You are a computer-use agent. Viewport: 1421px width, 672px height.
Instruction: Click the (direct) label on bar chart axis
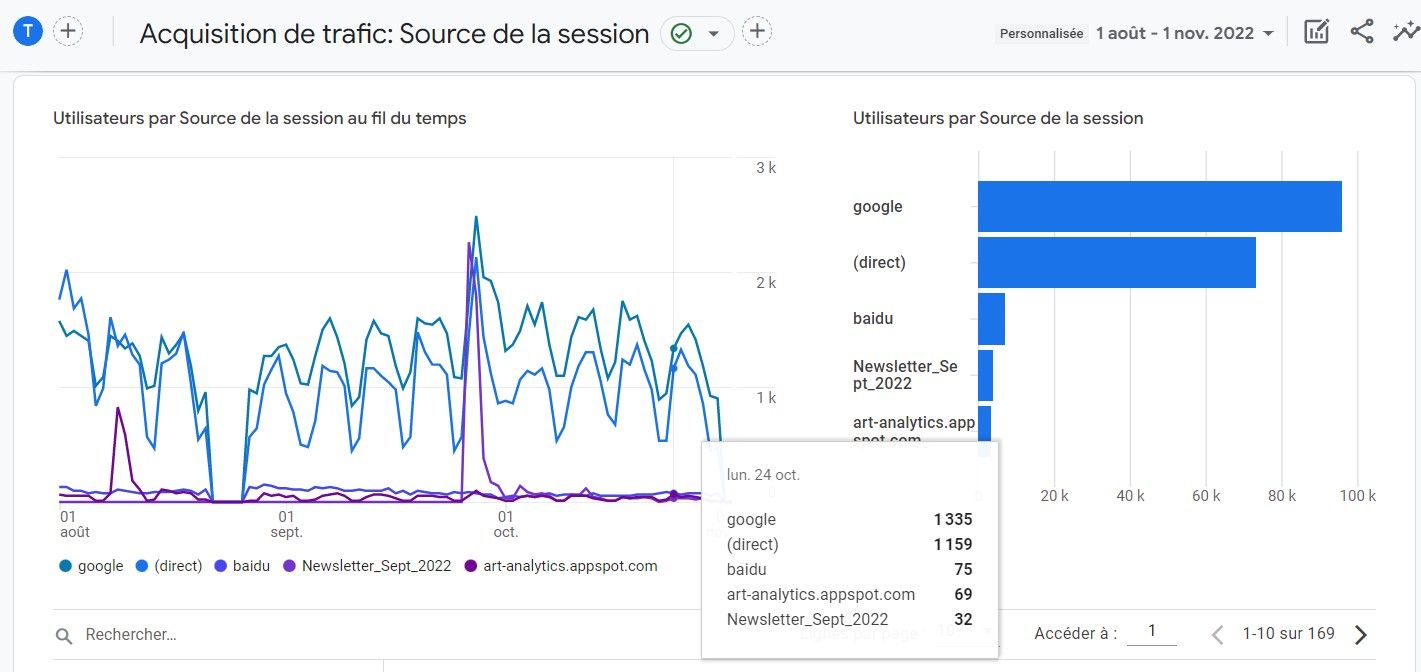(879, 263)
